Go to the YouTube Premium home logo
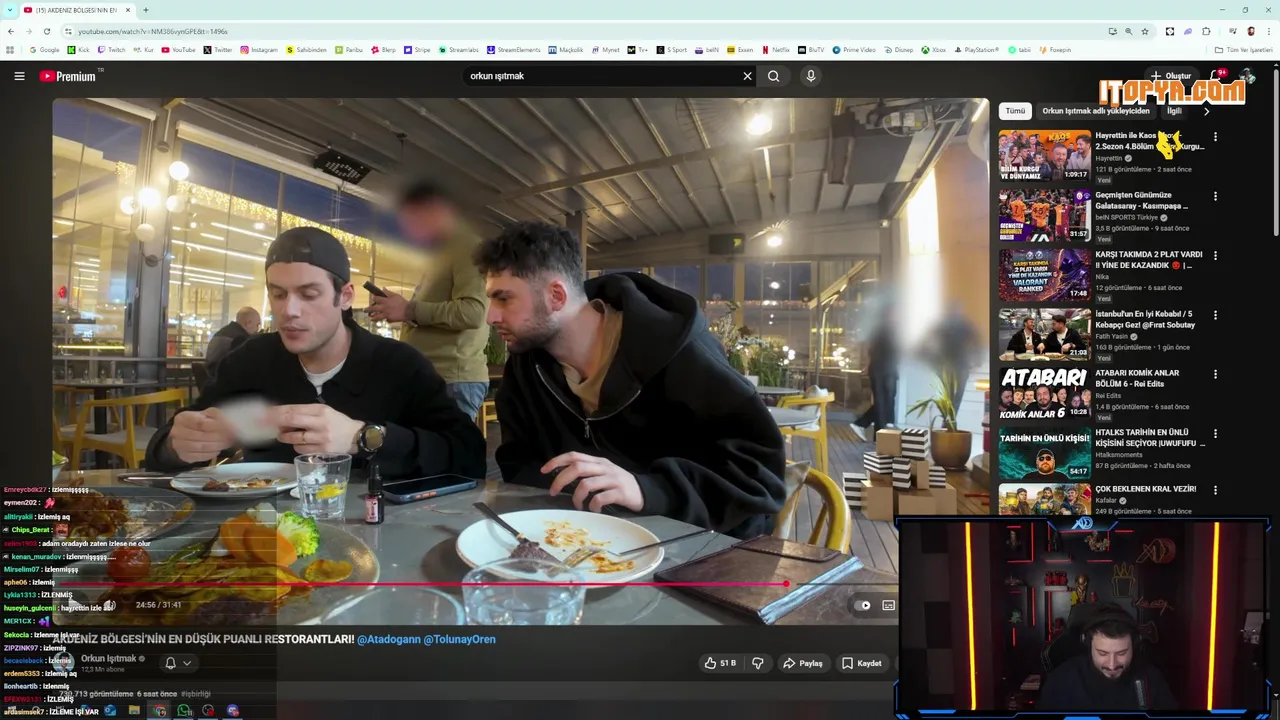Screen dimensions: 1280x720 pos(68,76)
